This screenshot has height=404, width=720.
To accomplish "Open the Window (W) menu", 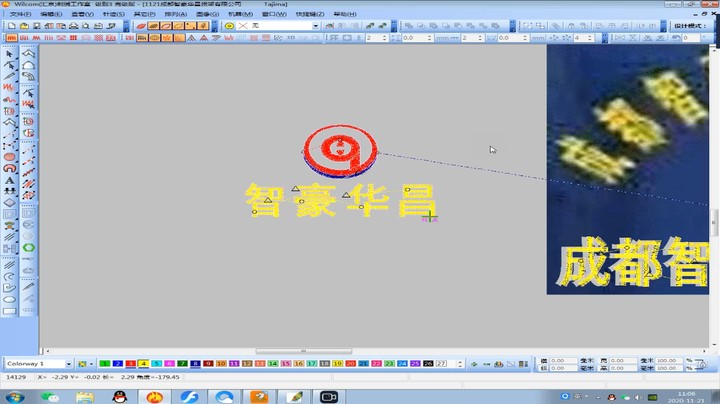I will pos(274,14).
